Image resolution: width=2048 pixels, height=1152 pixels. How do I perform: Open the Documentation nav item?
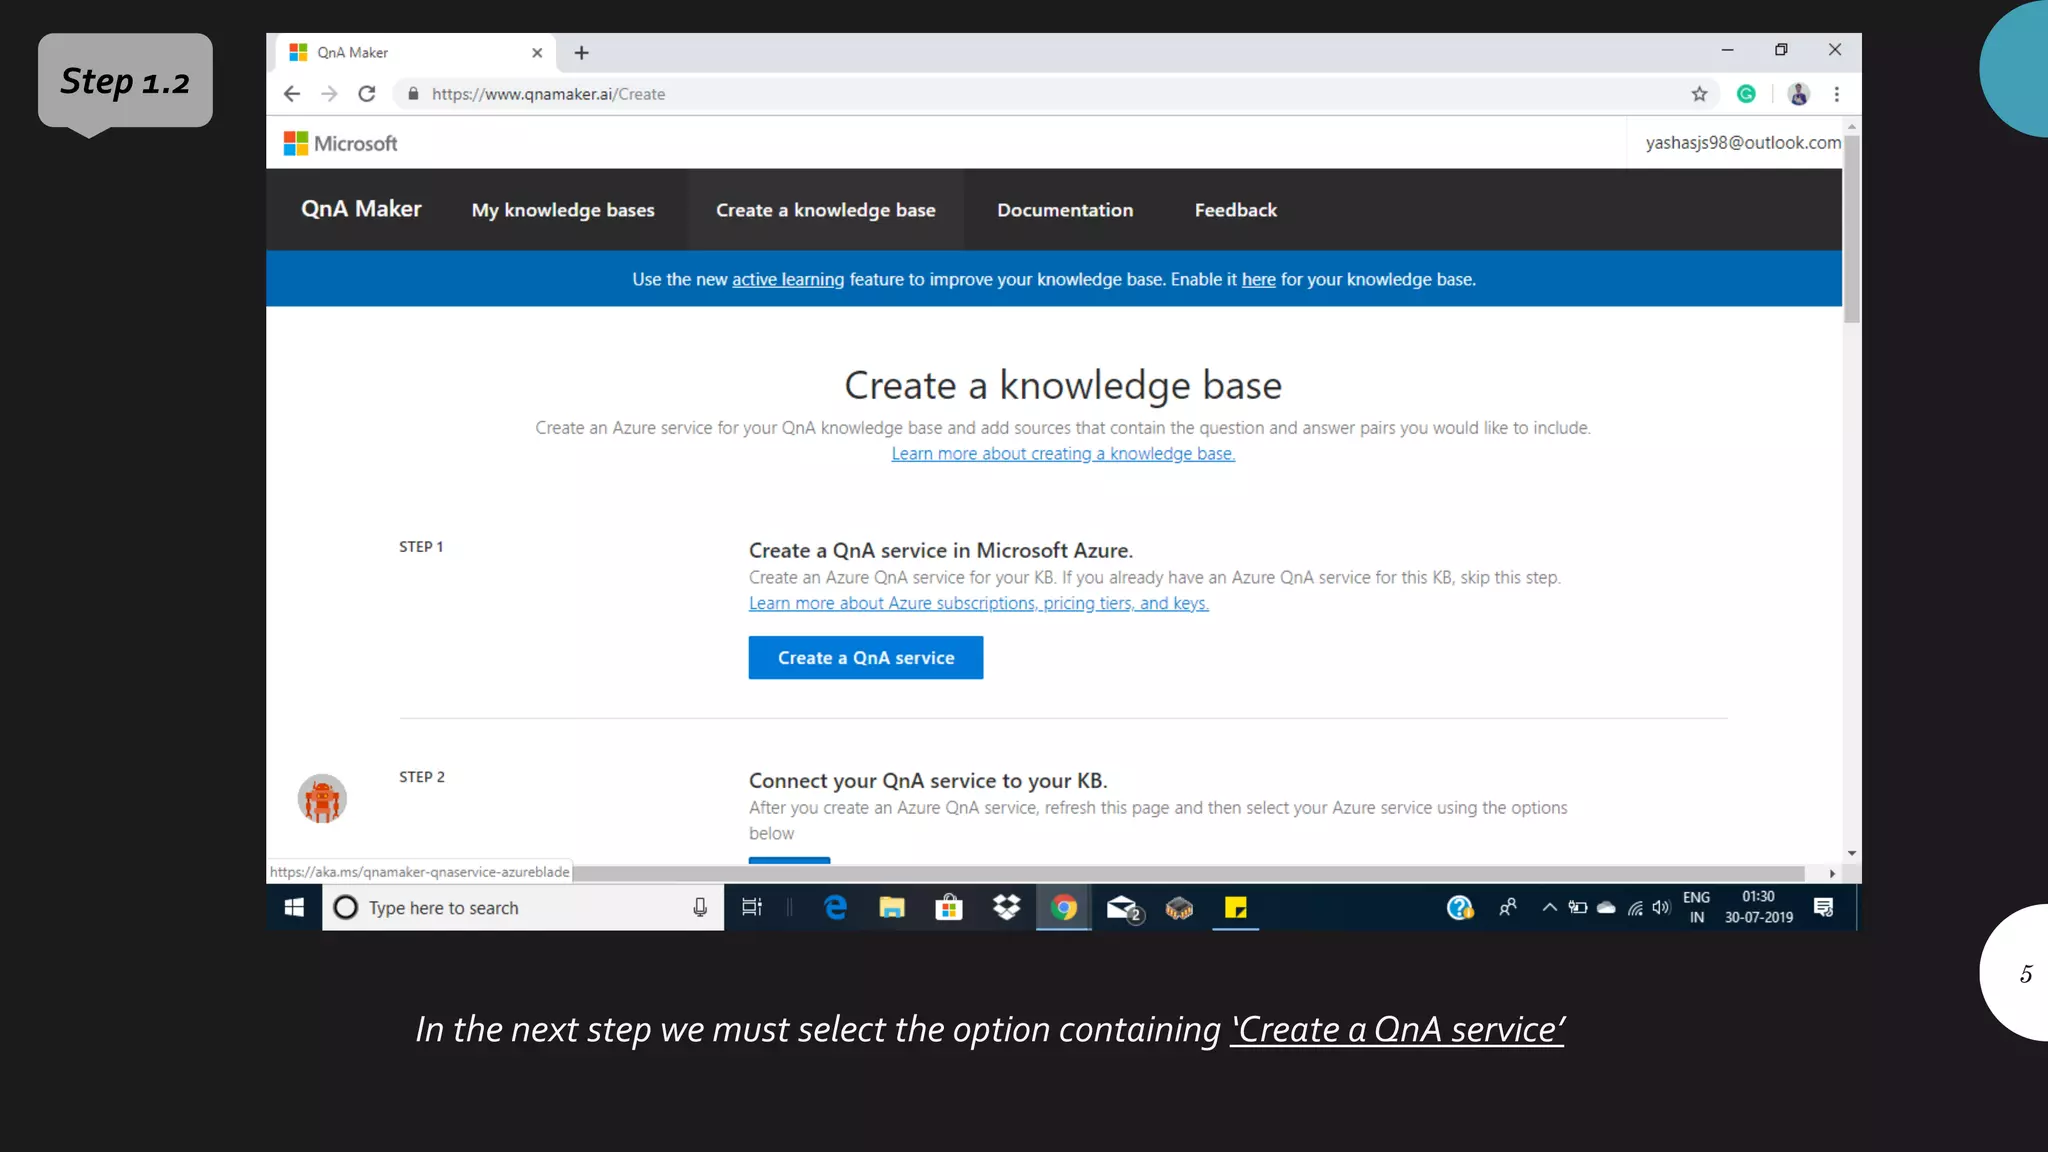pos(1065,210)
